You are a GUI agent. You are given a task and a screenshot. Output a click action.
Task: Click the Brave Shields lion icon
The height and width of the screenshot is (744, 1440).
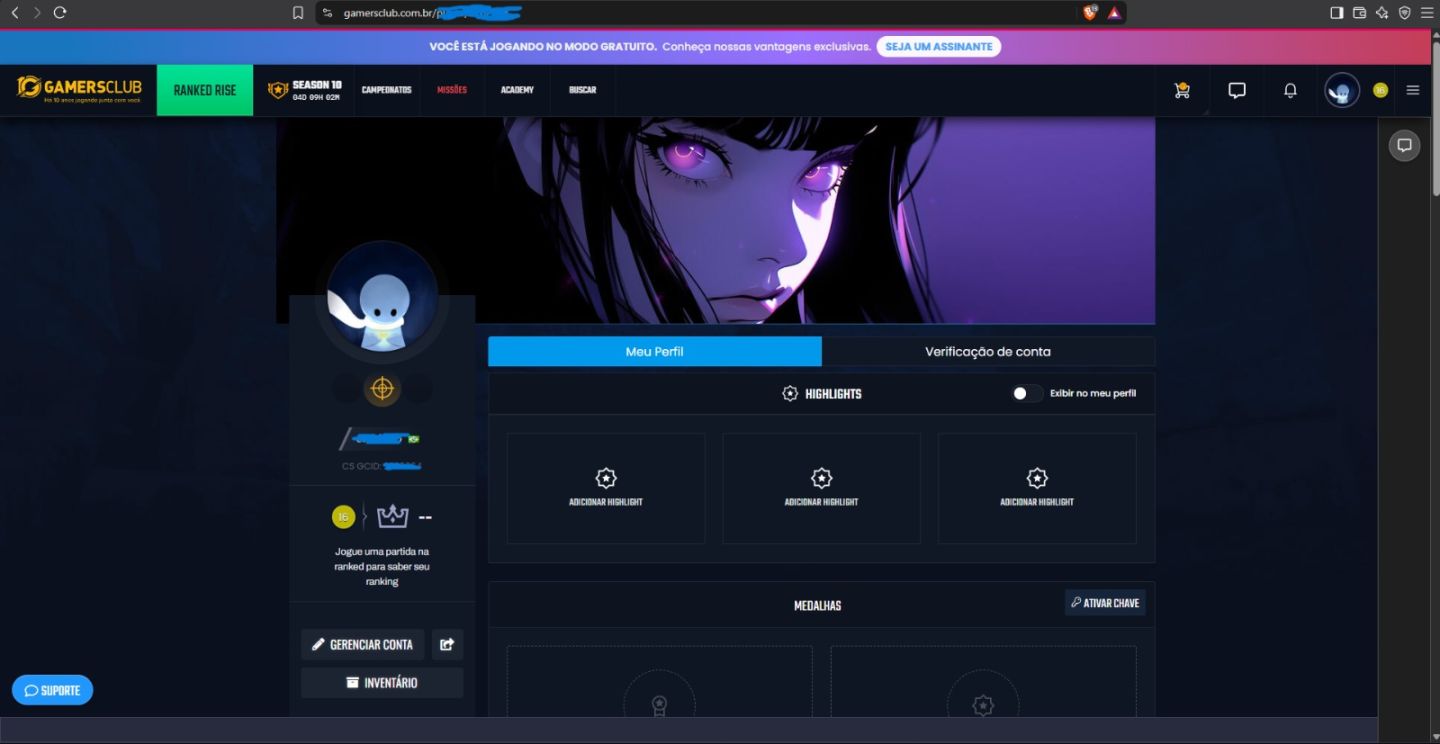pyautogui.click(x=1089, y=13)
